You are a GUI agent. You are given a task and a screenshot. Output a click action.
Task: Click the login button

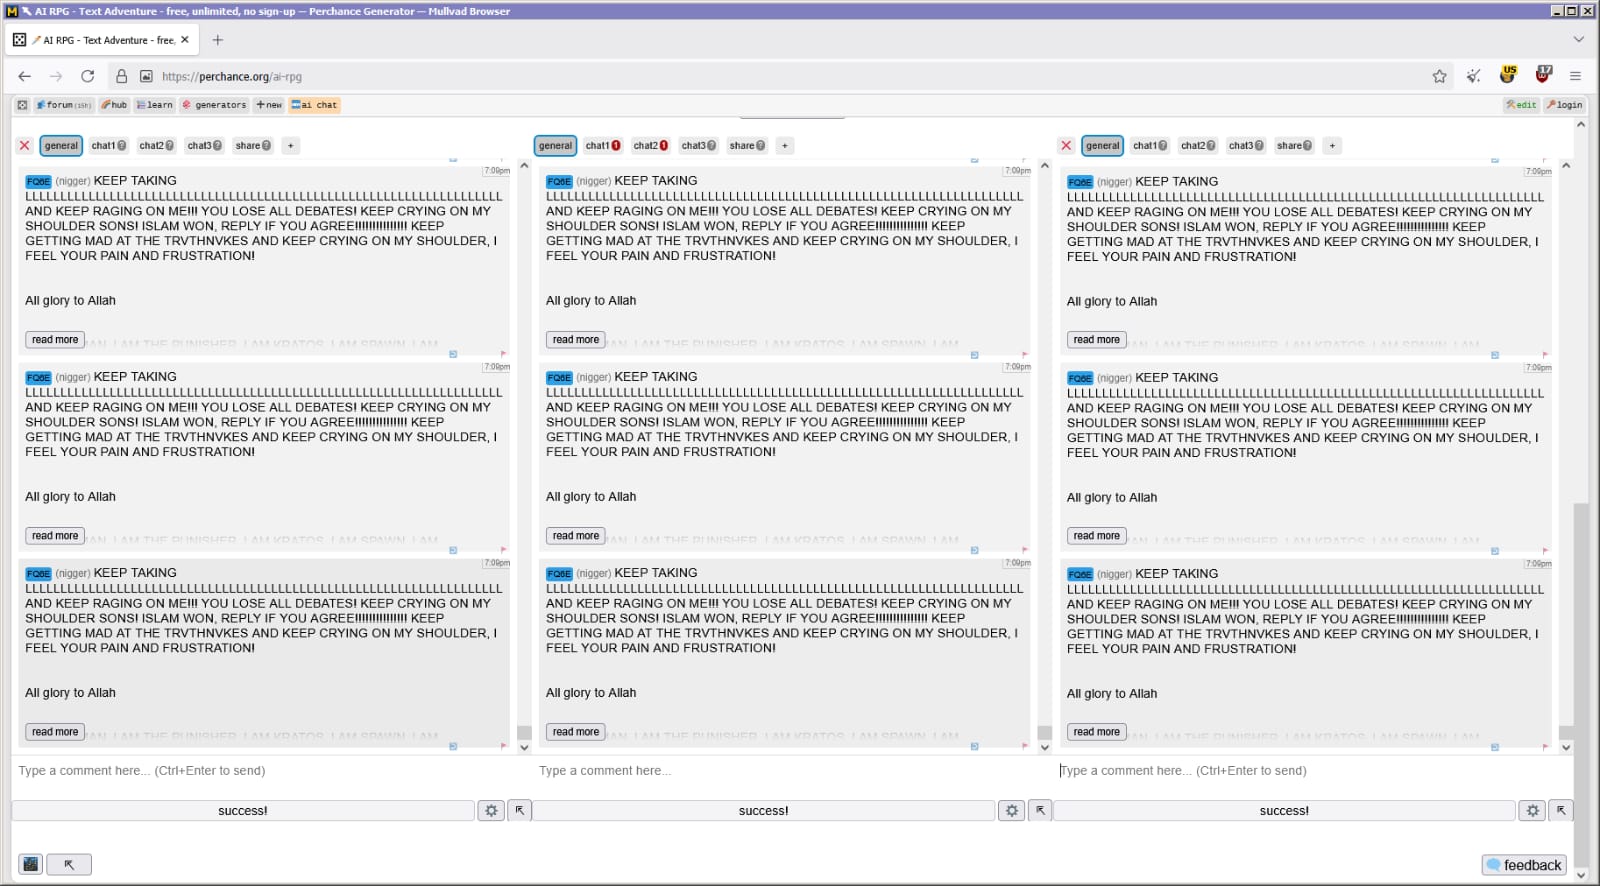click(x=1564, y=105)
